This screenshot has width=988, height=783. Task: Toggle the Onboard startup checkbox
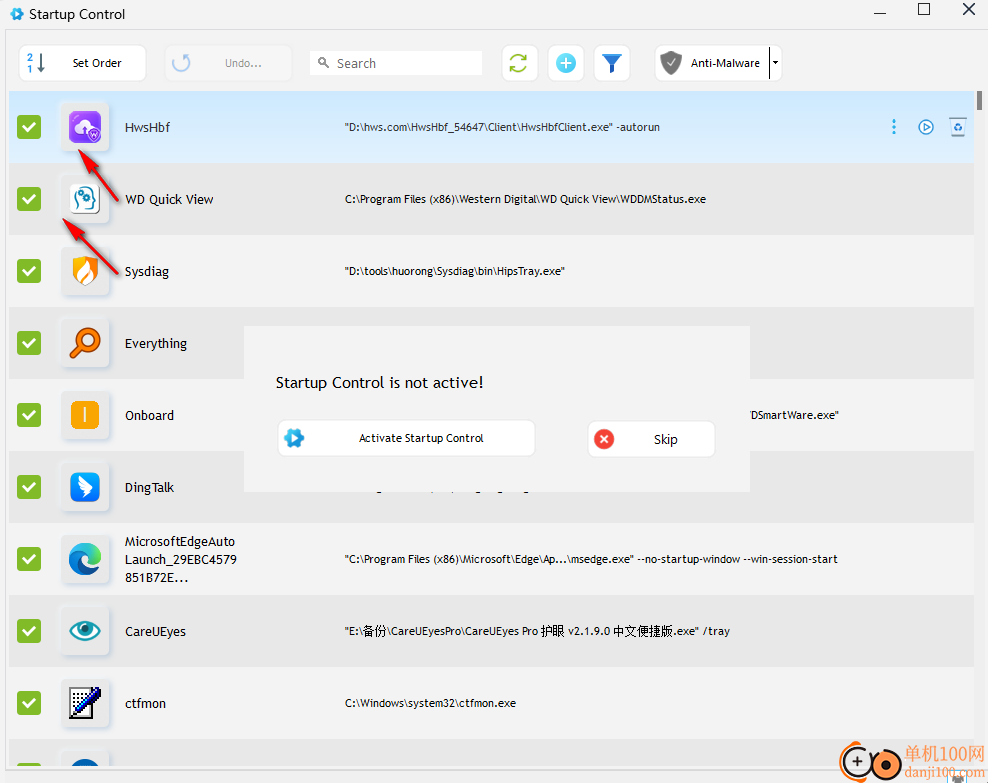click(29, 415)
